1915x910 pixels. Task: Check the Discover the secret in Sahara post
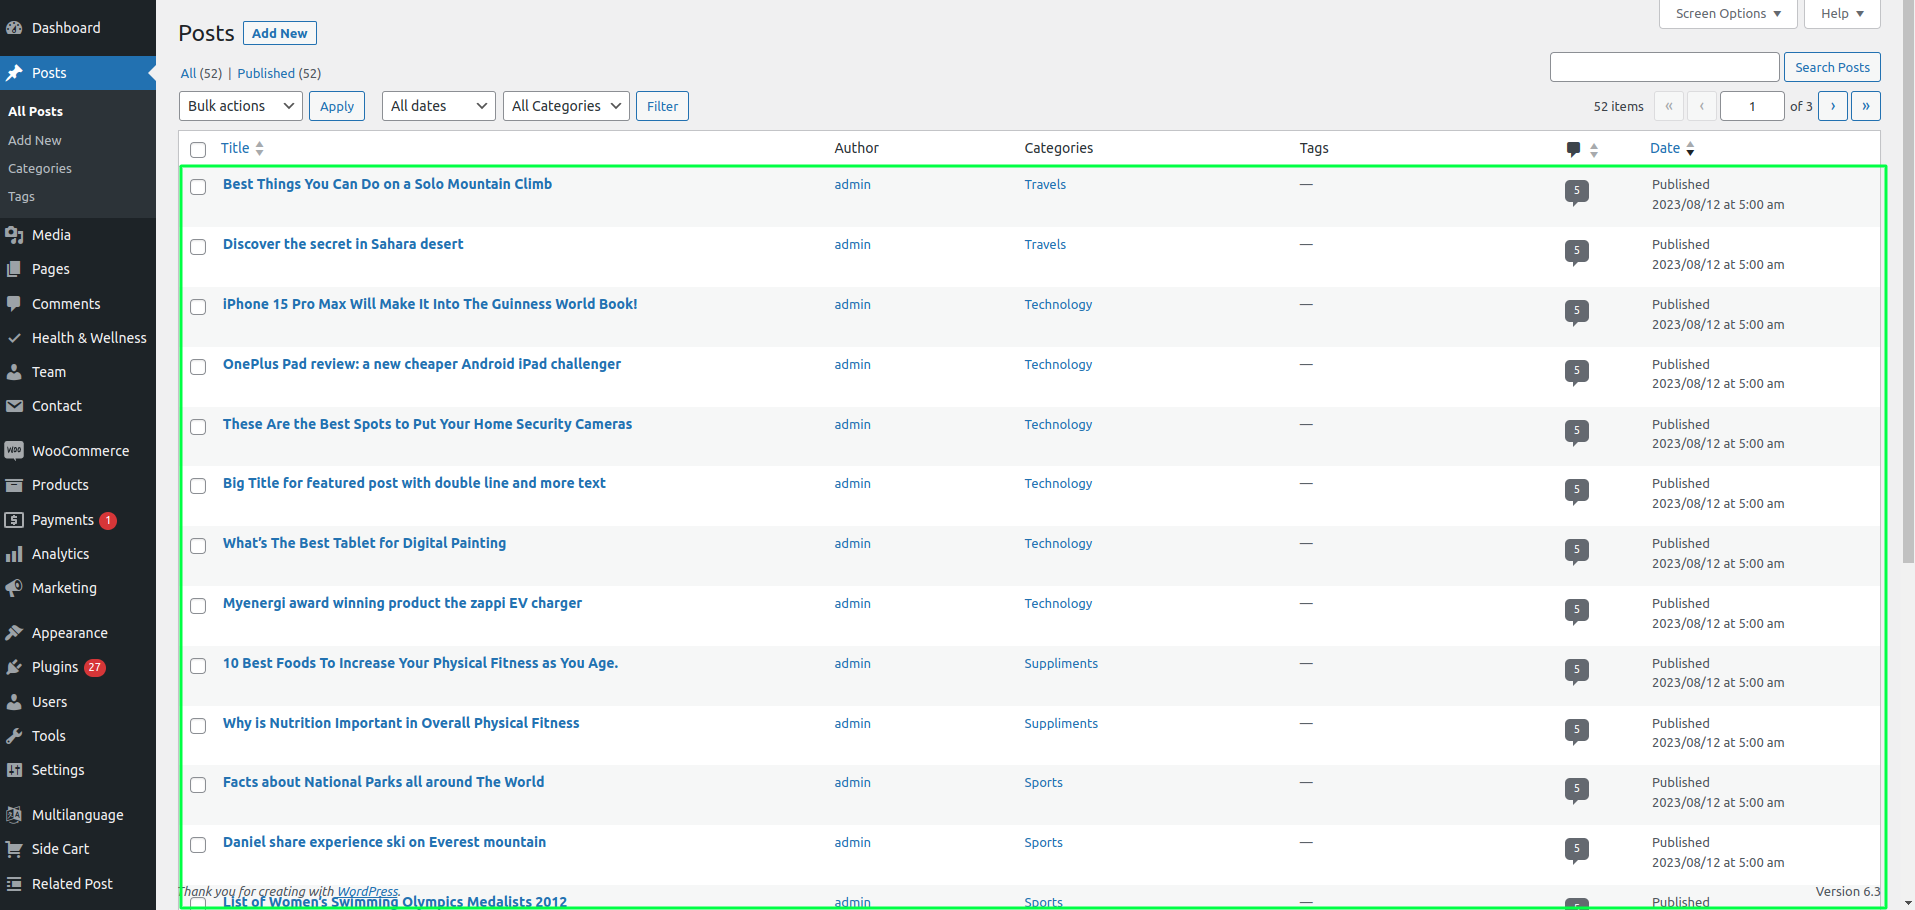tap(198, 247)
